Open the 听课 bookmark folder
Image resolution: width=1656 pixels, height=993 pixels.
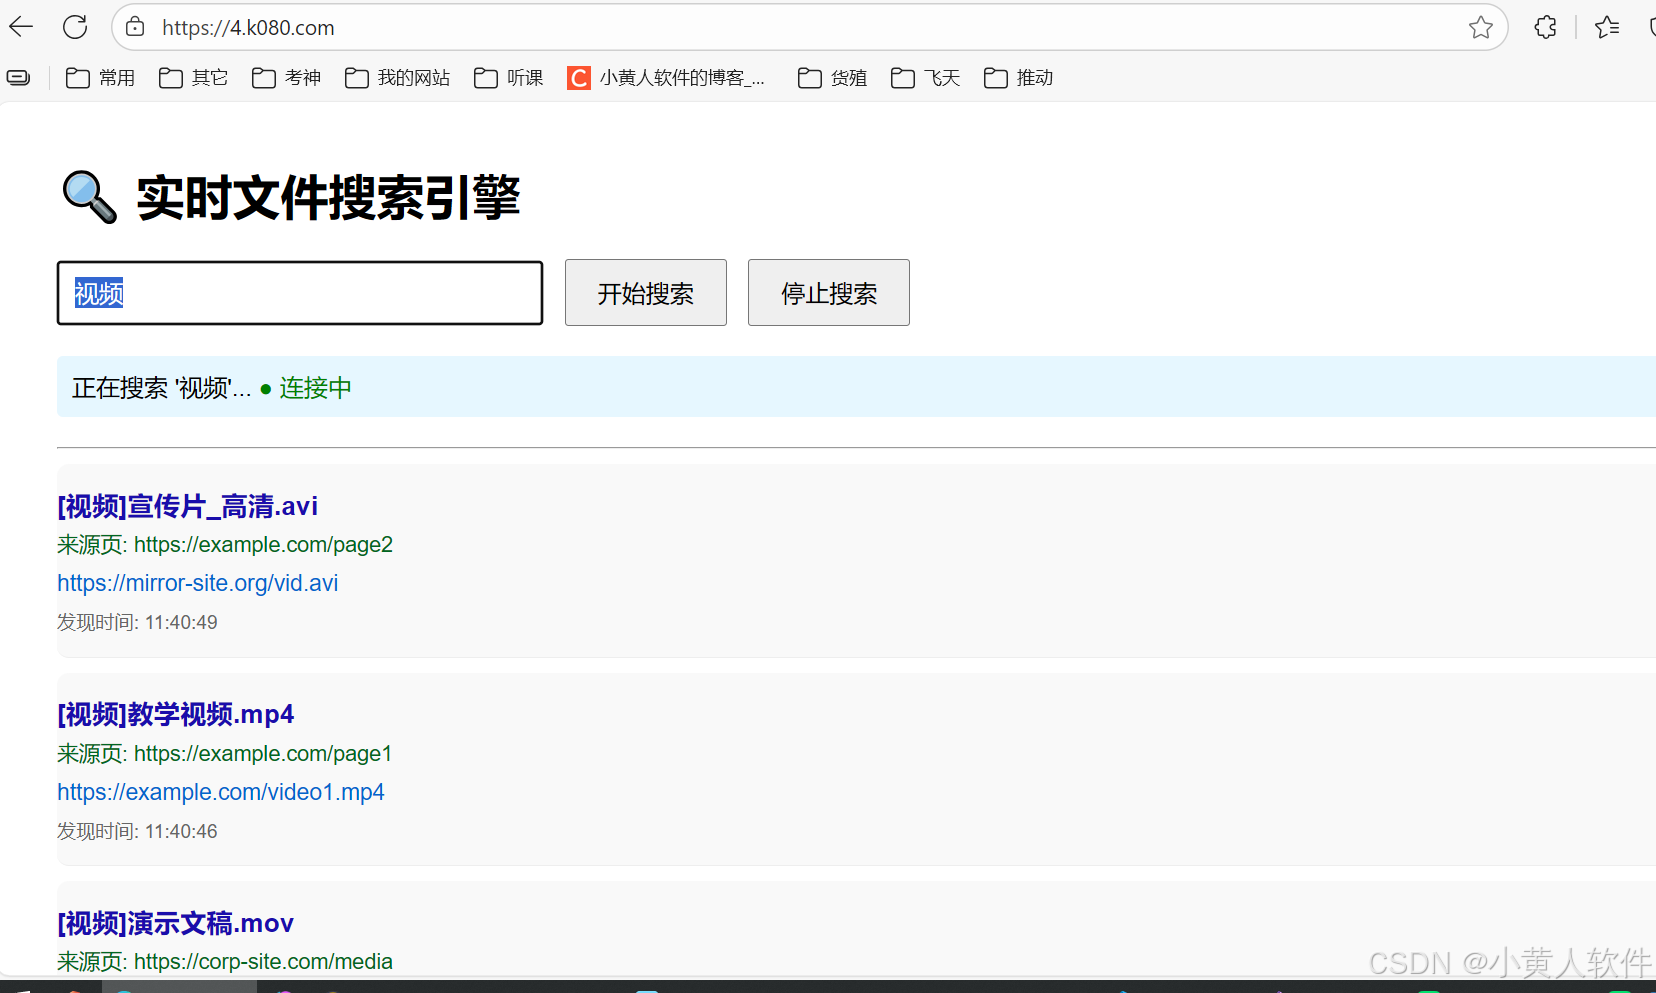[508, 78]
